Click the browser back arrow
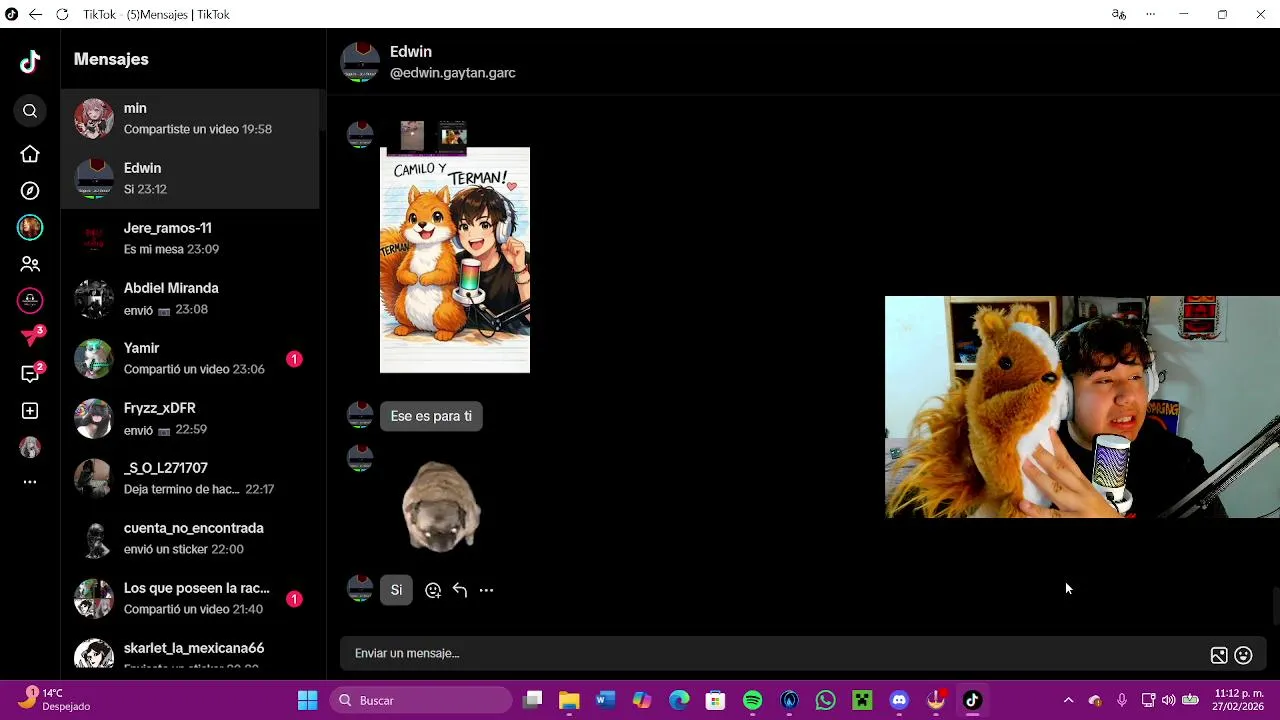The height and width of the screenshot is (720, 1280). 35,14
